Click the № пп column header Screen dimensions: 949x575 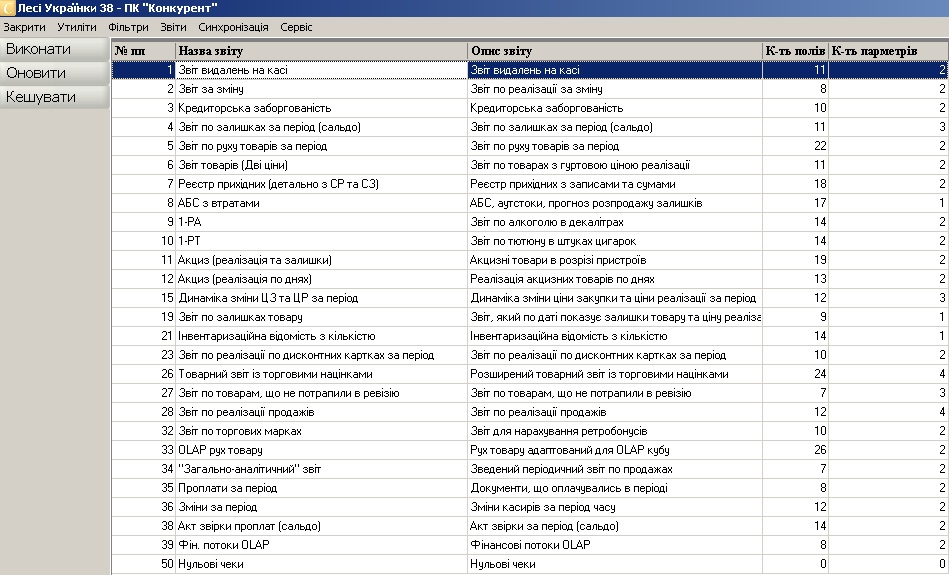[142, 51]
